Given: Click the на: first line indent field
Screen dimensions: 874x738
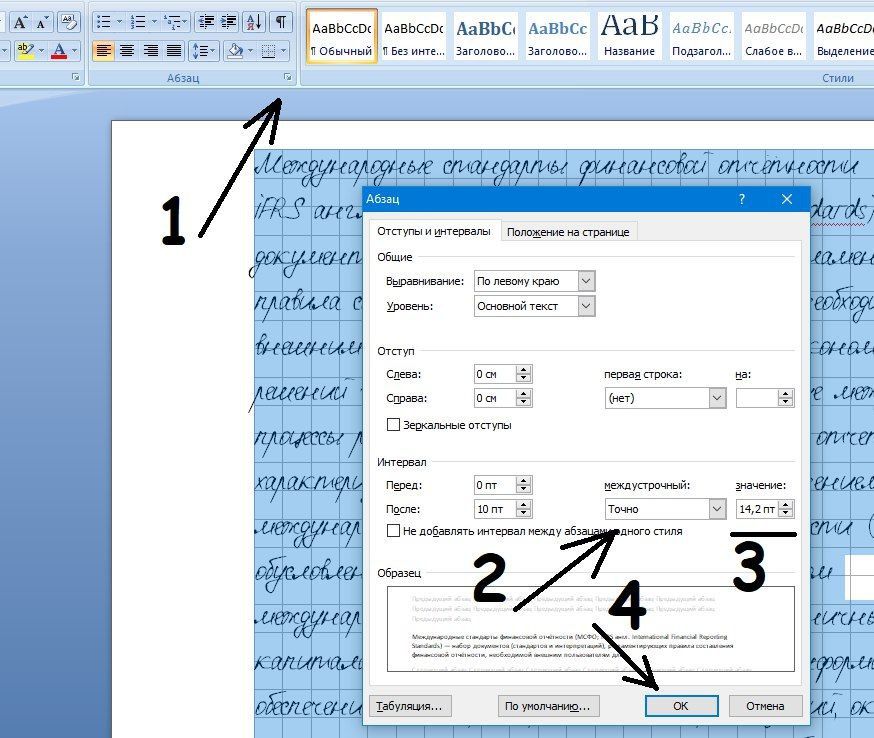Looking at the screenshot, I should [757, 398].
